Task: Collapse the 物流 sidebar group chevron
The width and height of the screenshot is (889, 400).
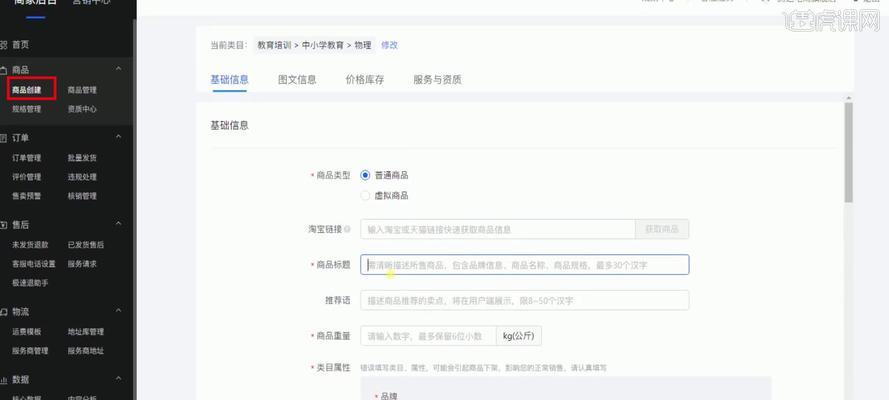Action: click(119, 313)
